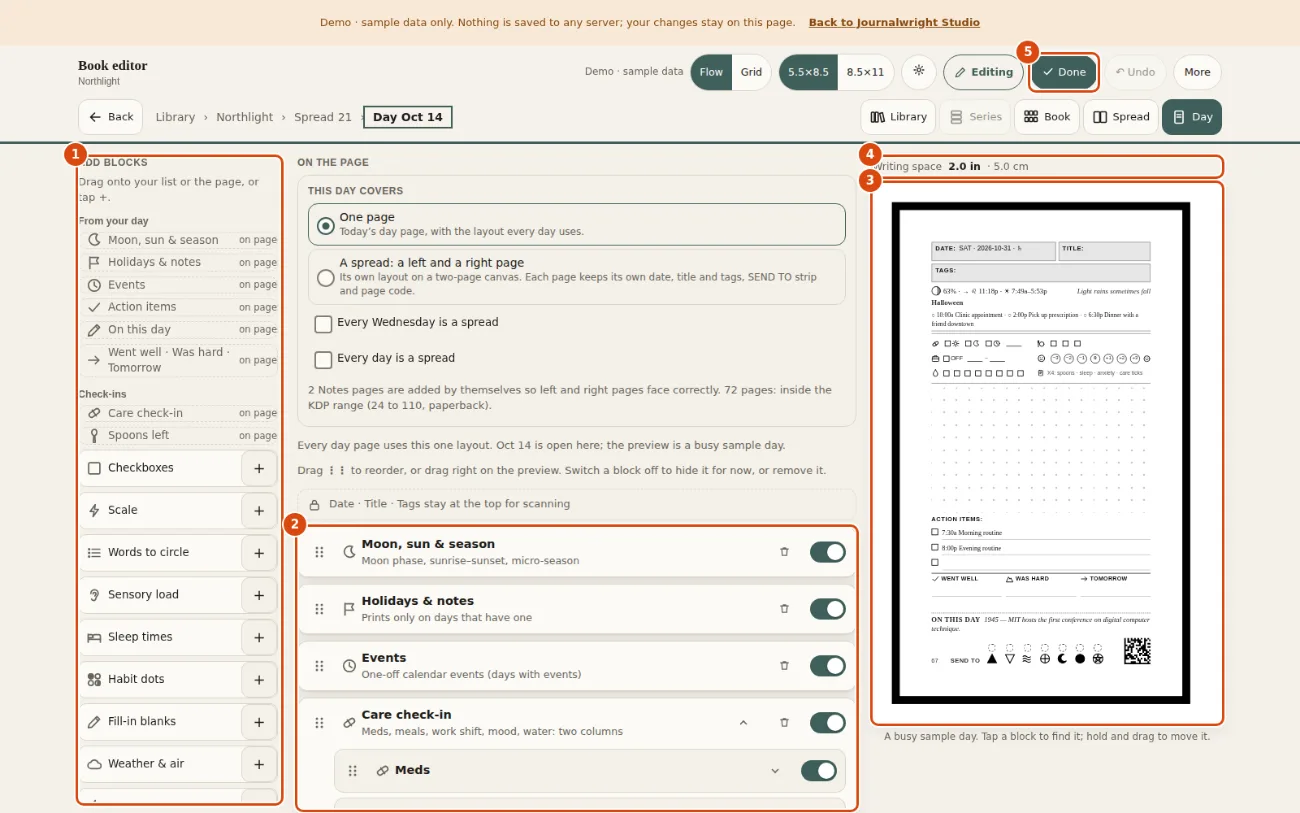
Task: Check Every Wednesday is a spread
Action: [x=323, y=323]
